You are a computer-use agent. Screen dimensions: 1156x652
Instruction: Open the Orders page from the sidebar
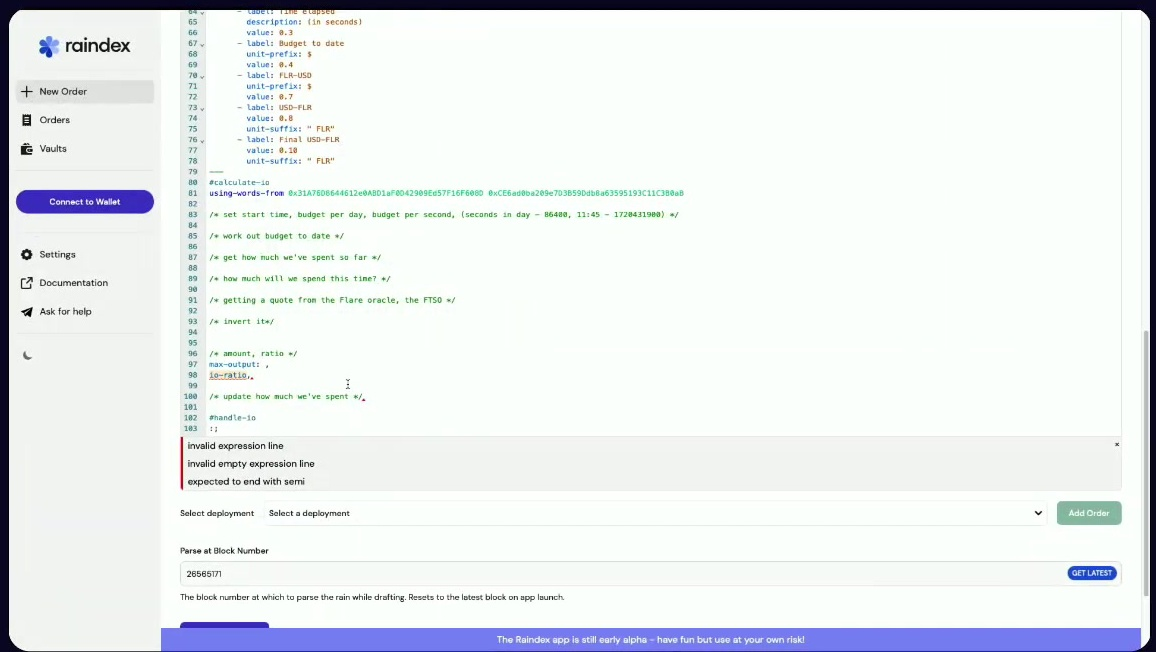pos(55,120)
